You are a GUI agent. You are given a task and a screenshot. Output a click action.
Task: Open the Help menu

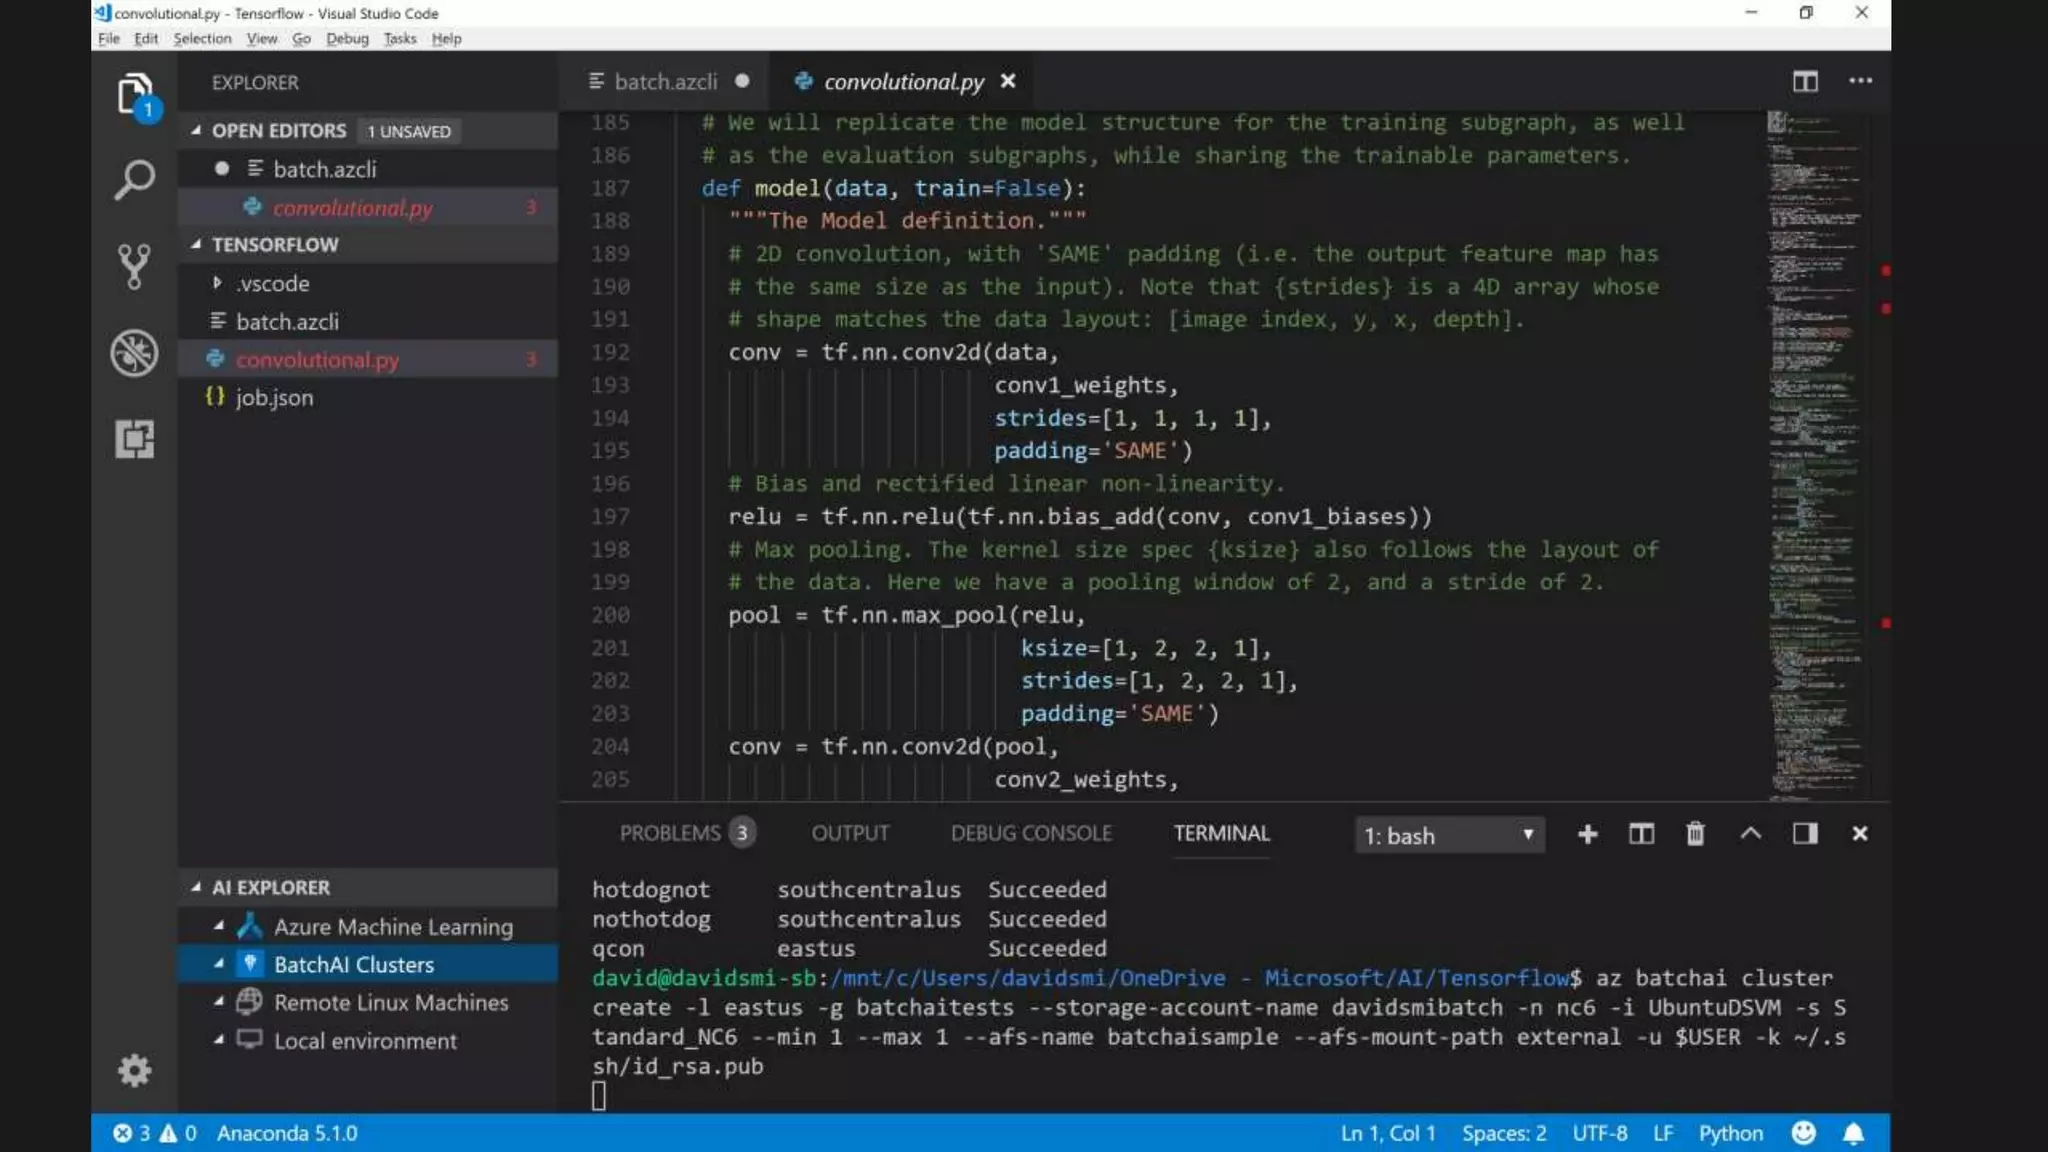(x=446, y=38)
